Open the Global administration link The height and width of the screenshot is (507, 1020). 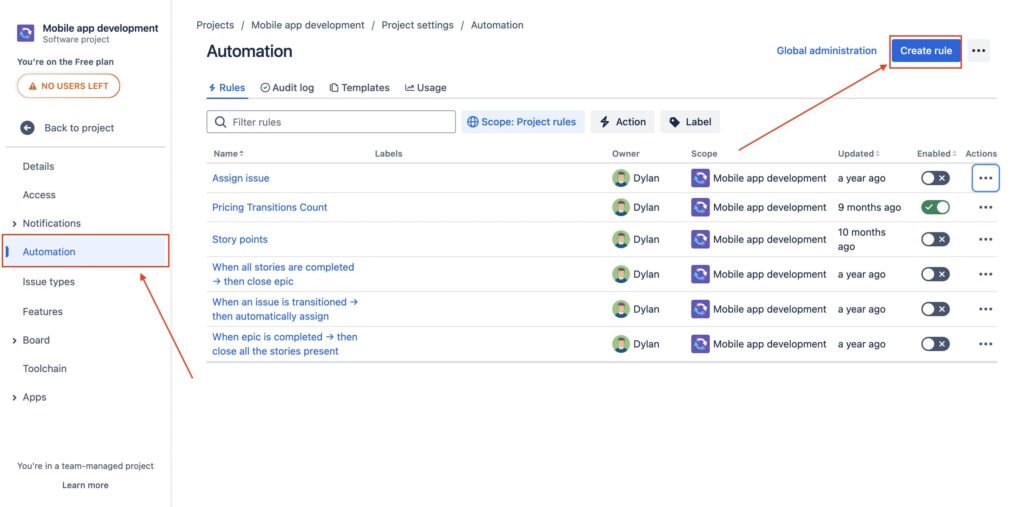[x=826, y=51]
